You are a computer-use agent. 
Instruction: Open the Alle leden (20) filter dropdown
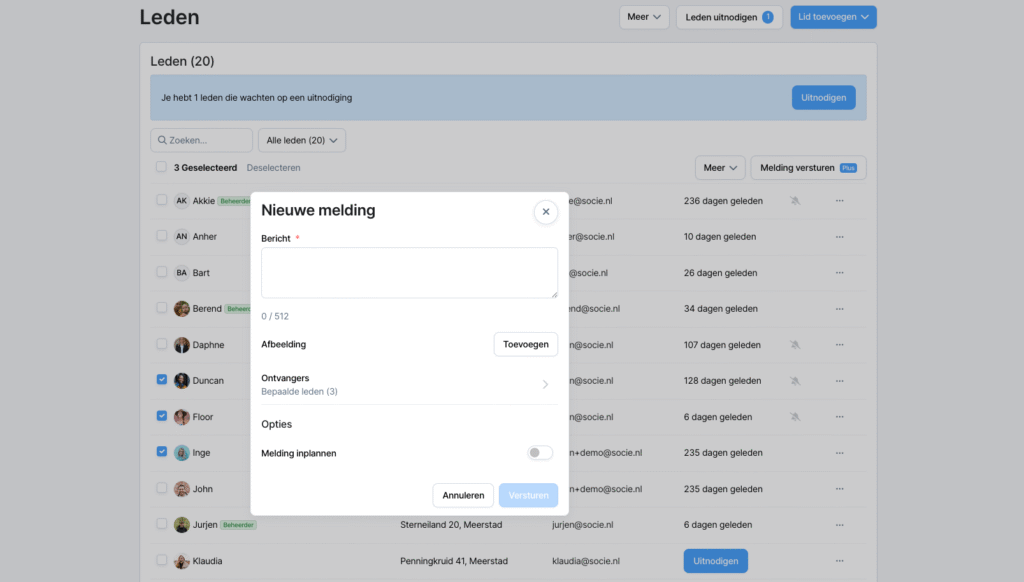point(301,141)
